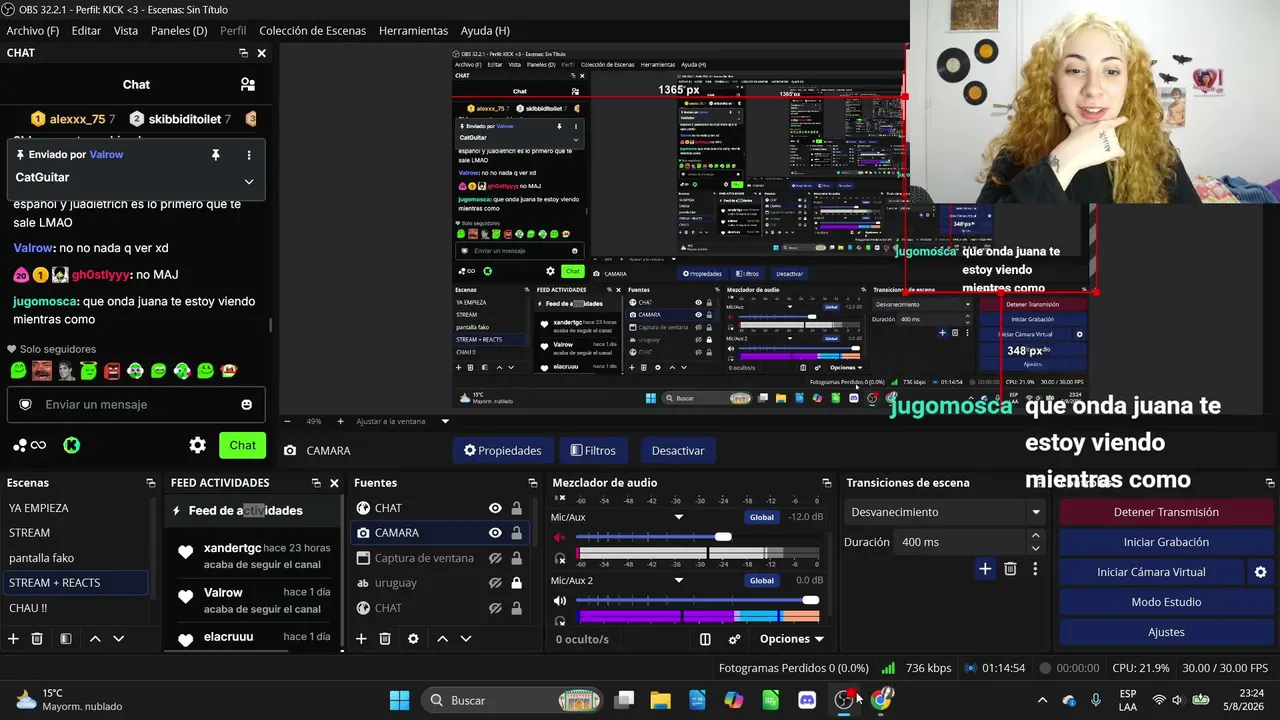Add a new scene with the plus icon
This screenshot has height=720, width=1280.
[x=13, y=639]
